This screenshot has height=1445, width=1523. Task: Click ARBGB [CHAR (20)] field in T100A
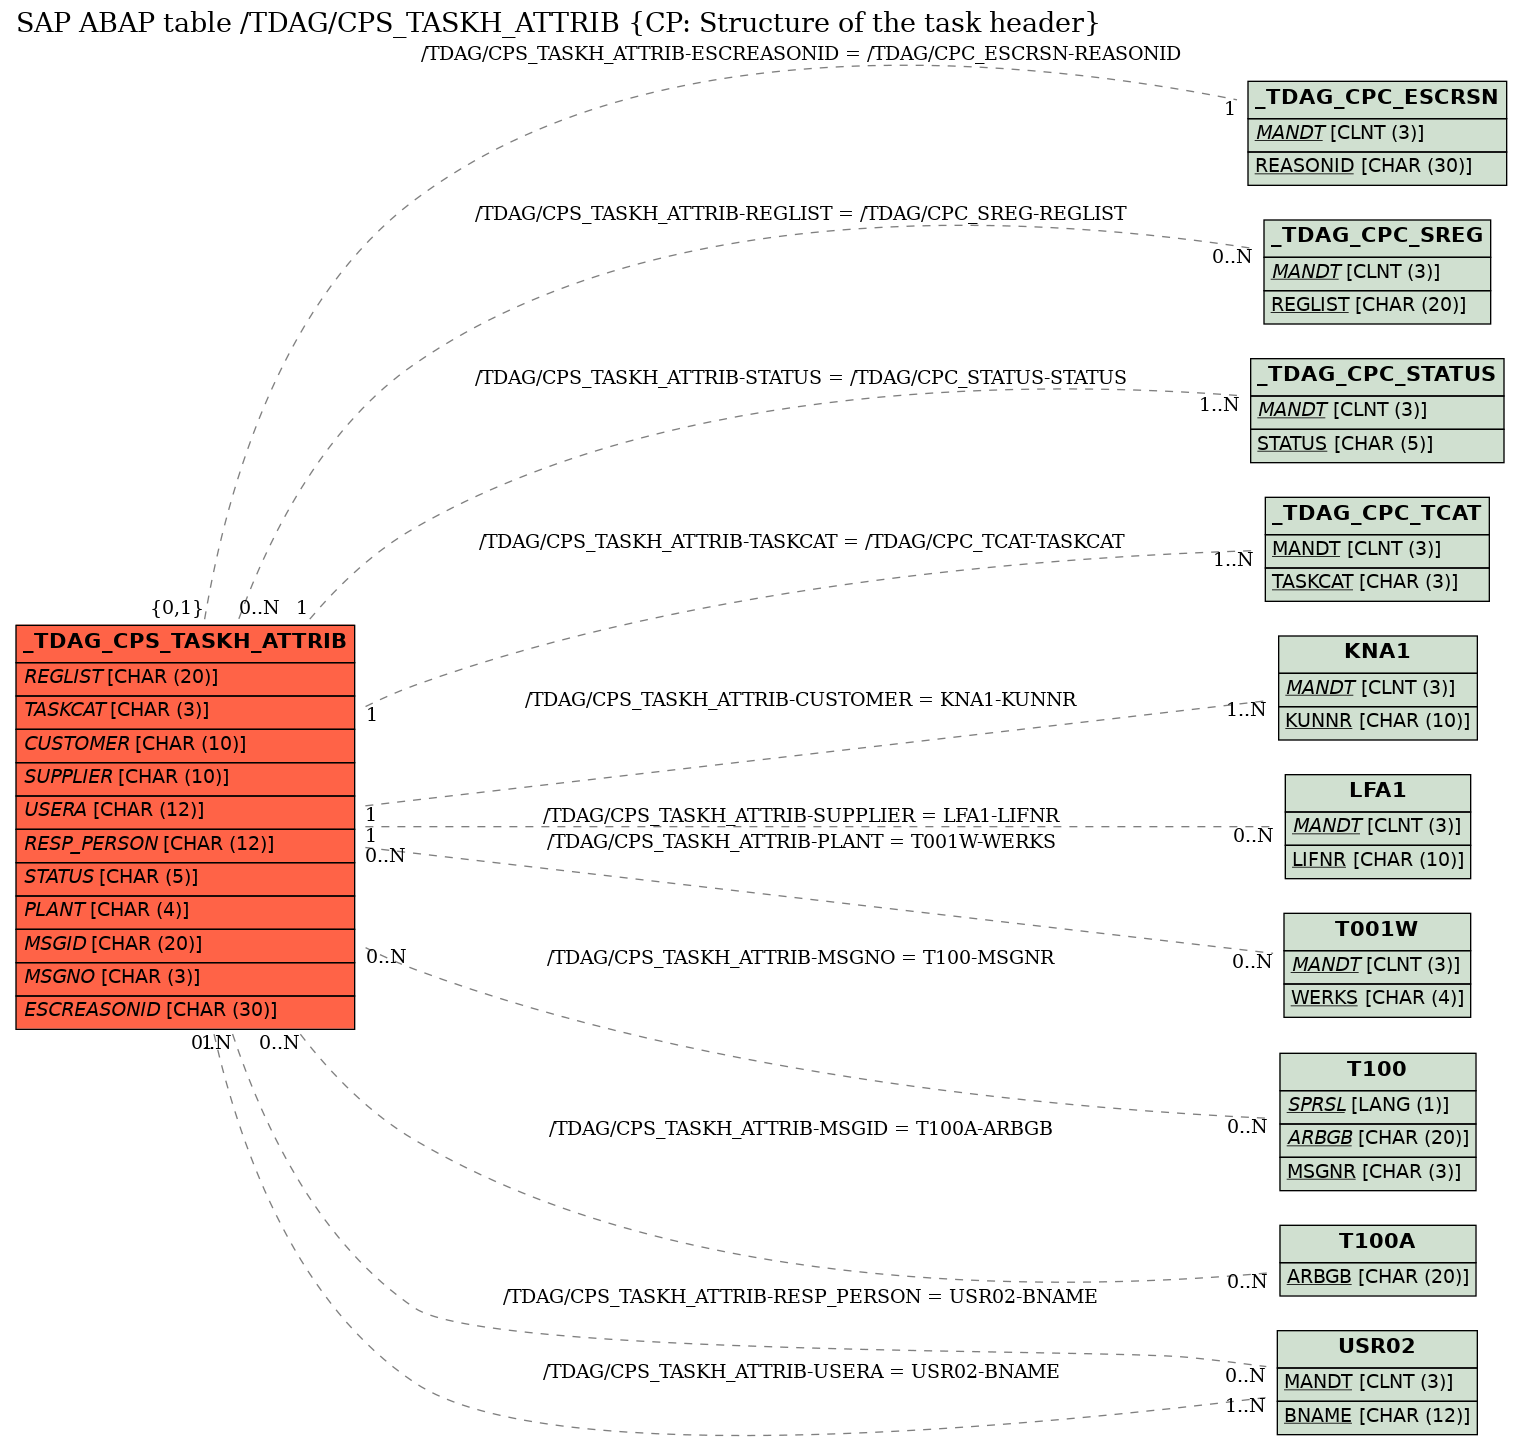pos(1377,1278)
